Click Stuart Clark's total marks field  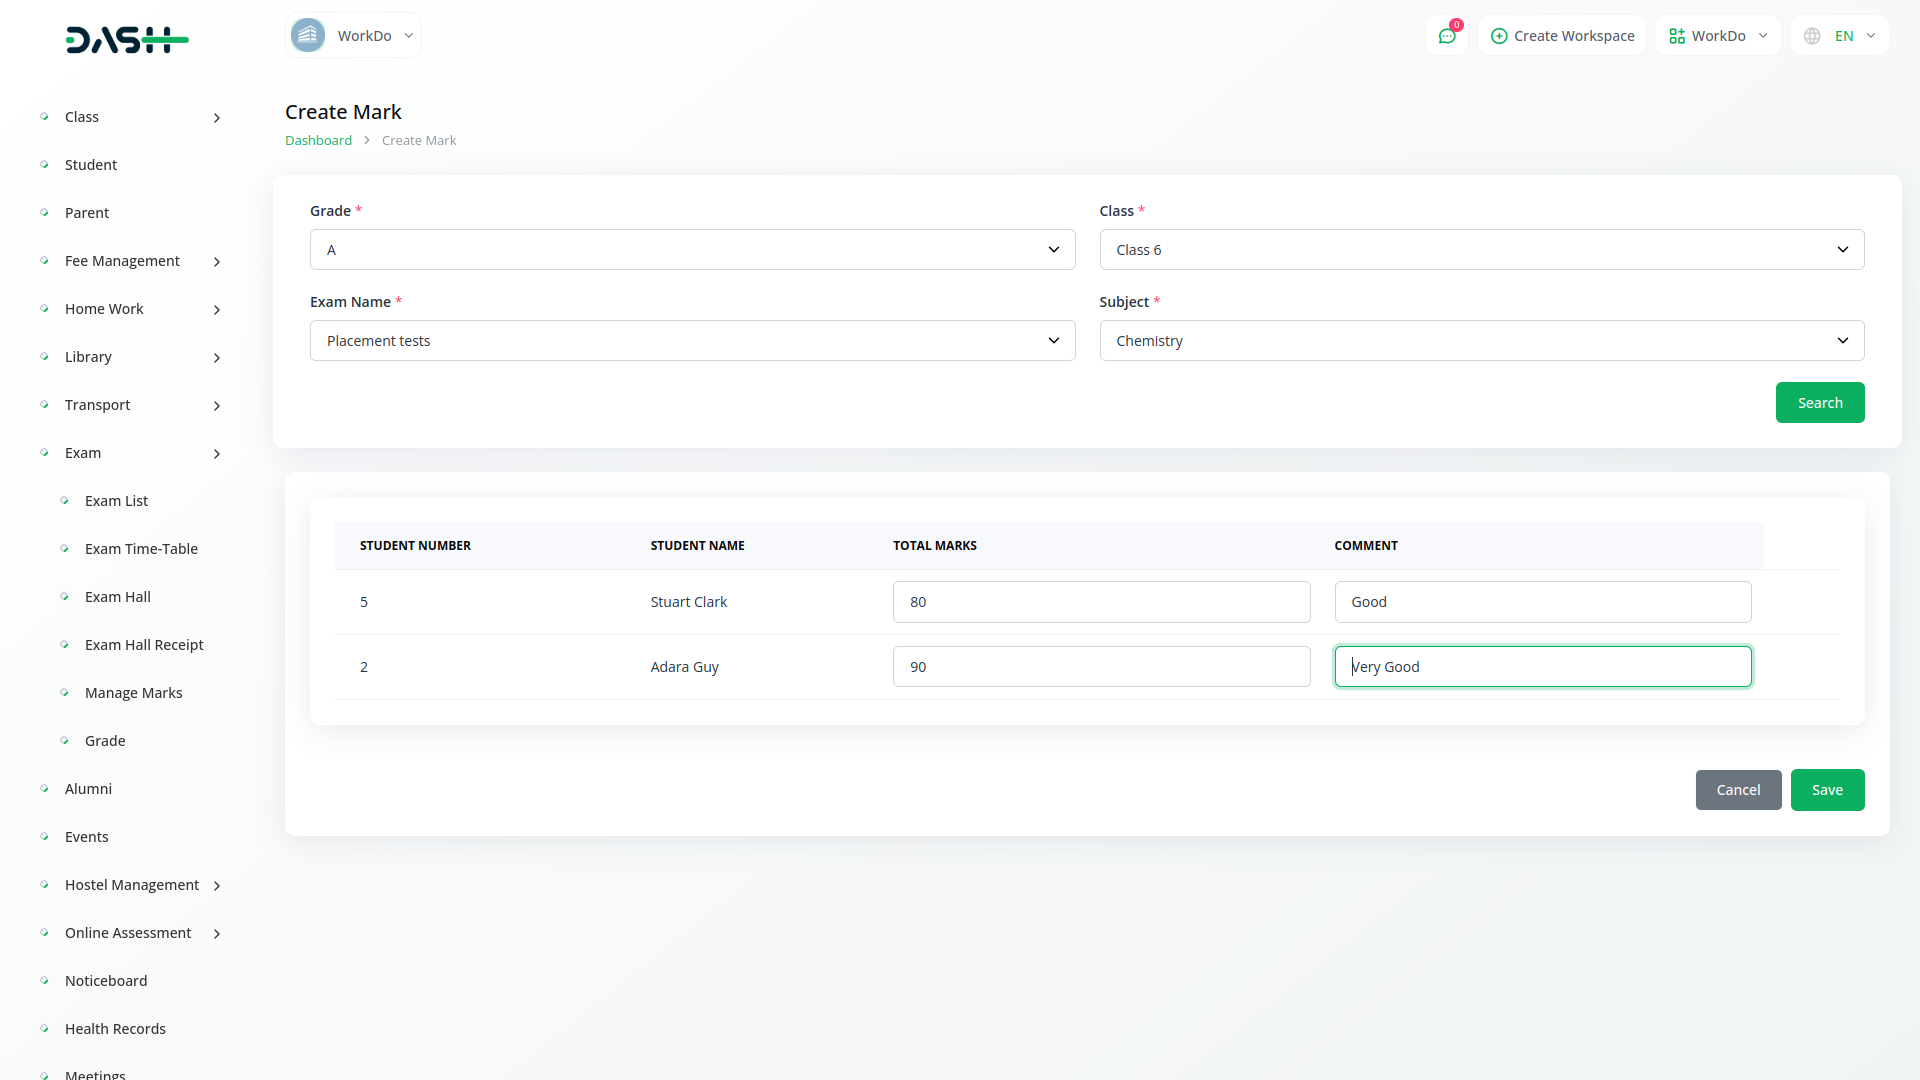point(1101,602)
